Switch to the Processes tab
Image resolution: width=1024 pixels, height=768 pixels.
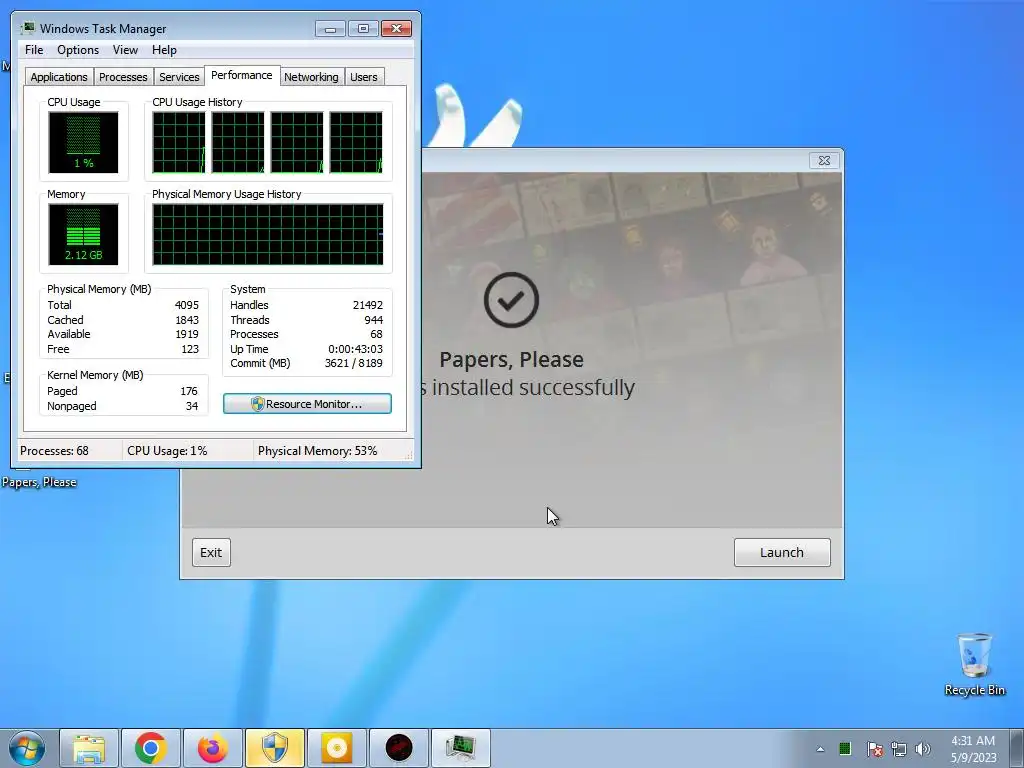[123, 77]
